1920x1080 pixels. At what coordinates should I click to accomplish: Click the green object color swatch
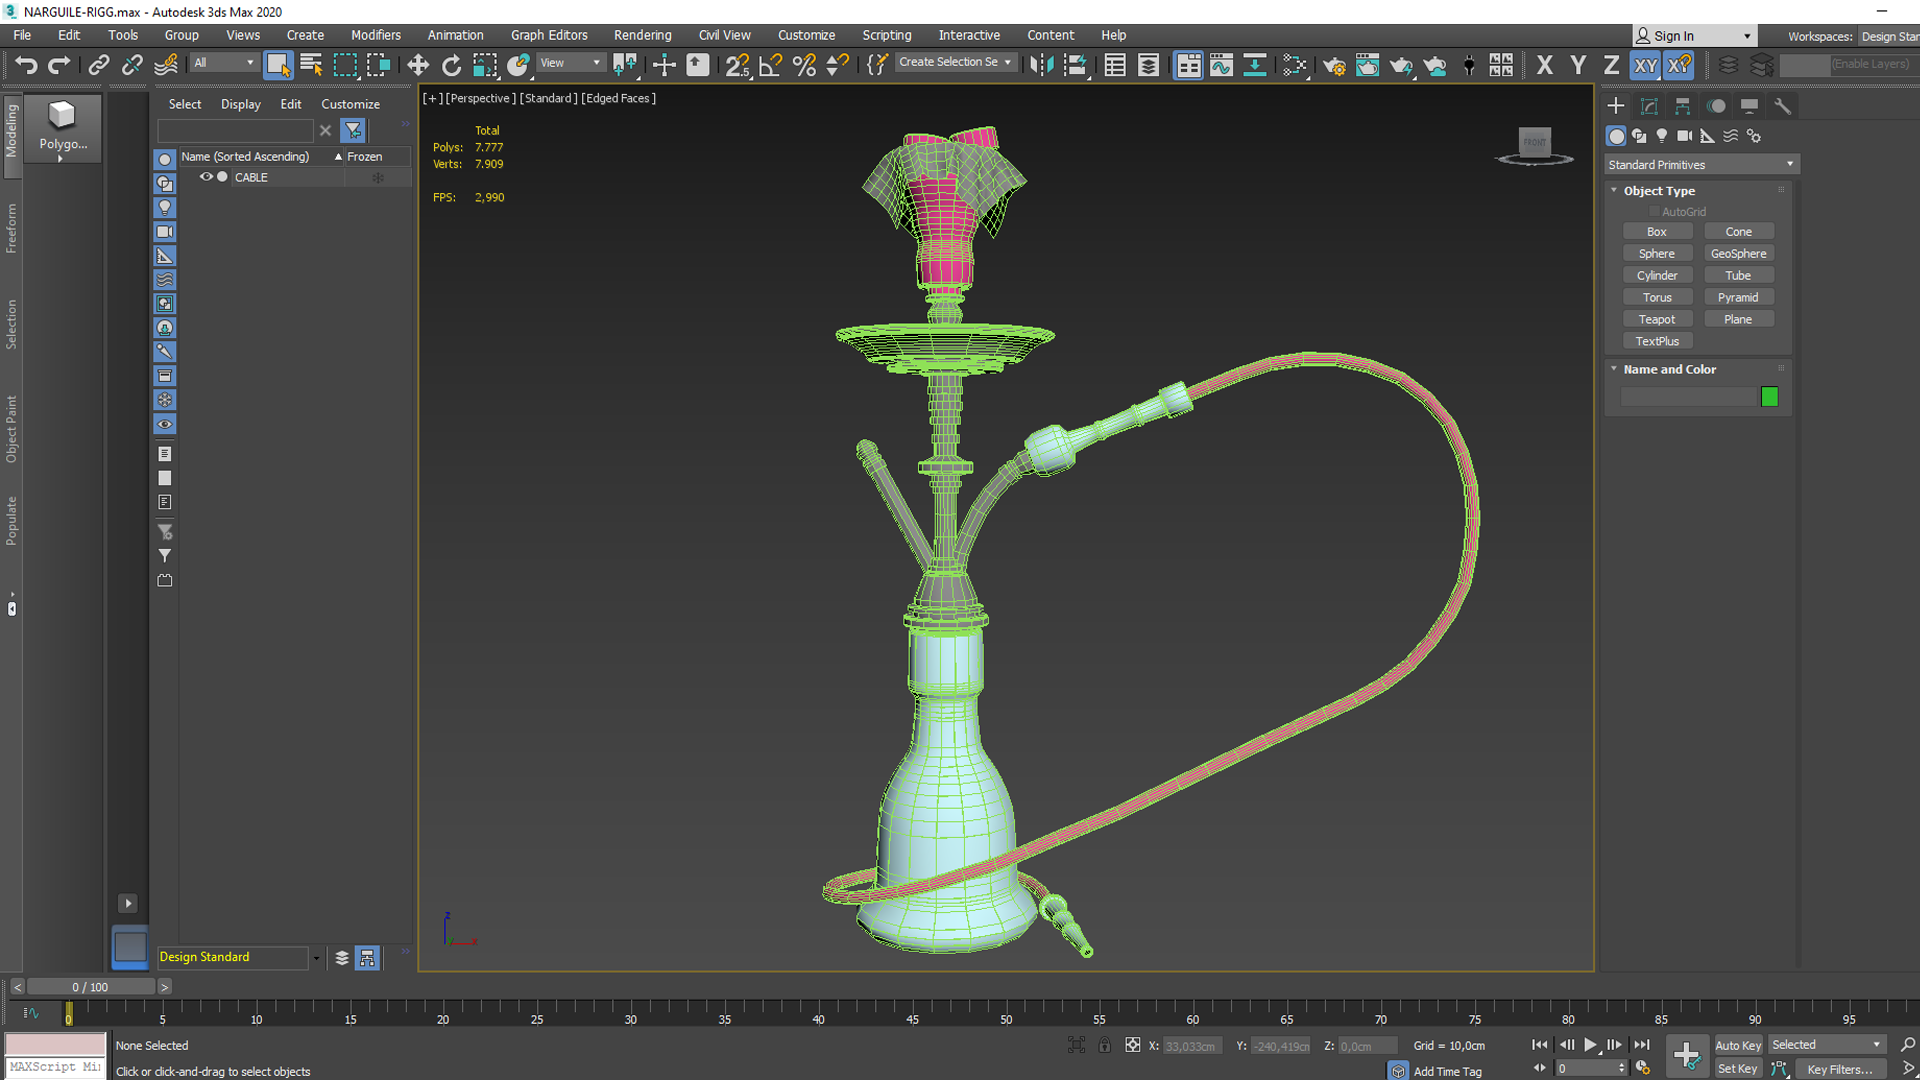[x=1769, y=397]
